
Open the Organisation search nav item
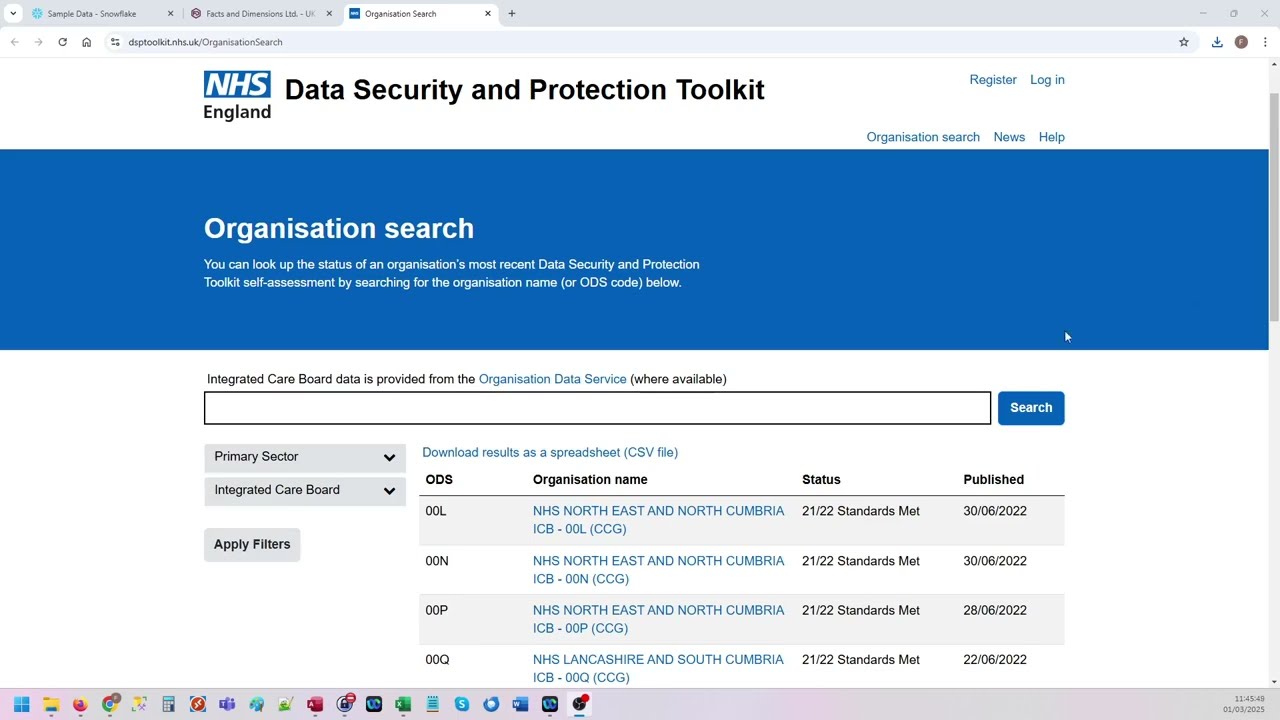click(923, 137)
